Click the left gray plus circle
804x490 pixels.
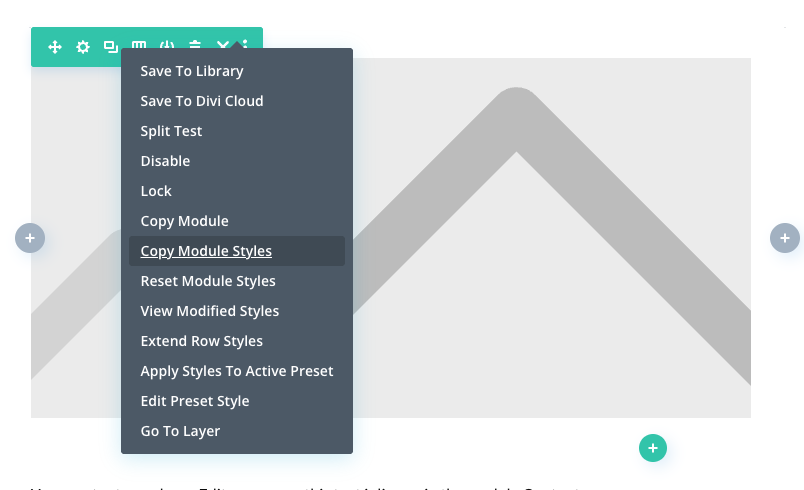[30, 238]
